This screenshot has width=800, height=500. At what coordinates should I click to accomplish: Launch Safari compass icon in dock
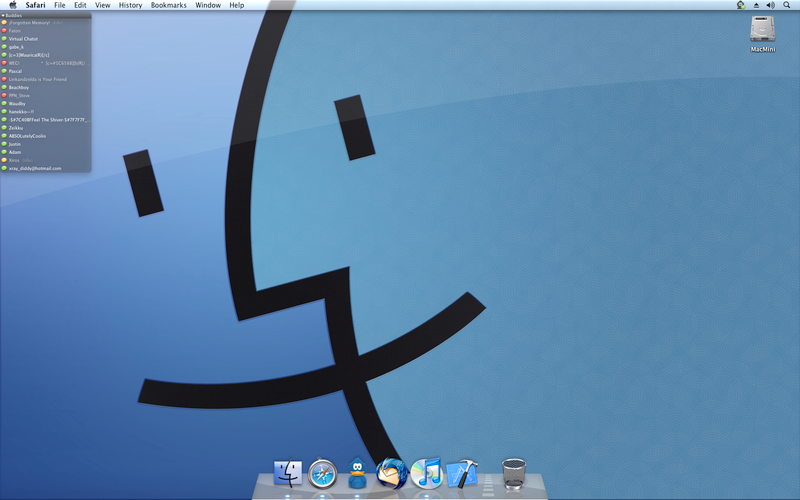(322, 473)
